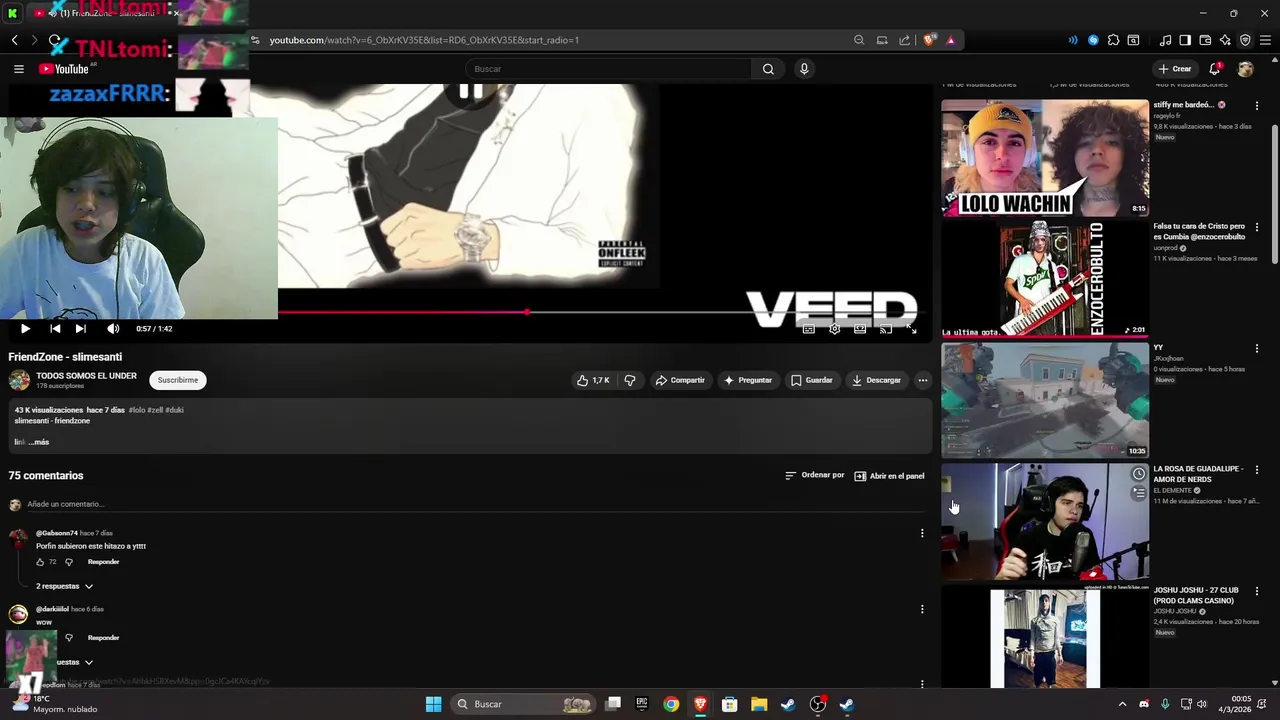Image resolution: width=1280 pixels, height=720 pixels.
Task: Reply to the Gabsonn74 comment
Action: click(x=103, y=562)
